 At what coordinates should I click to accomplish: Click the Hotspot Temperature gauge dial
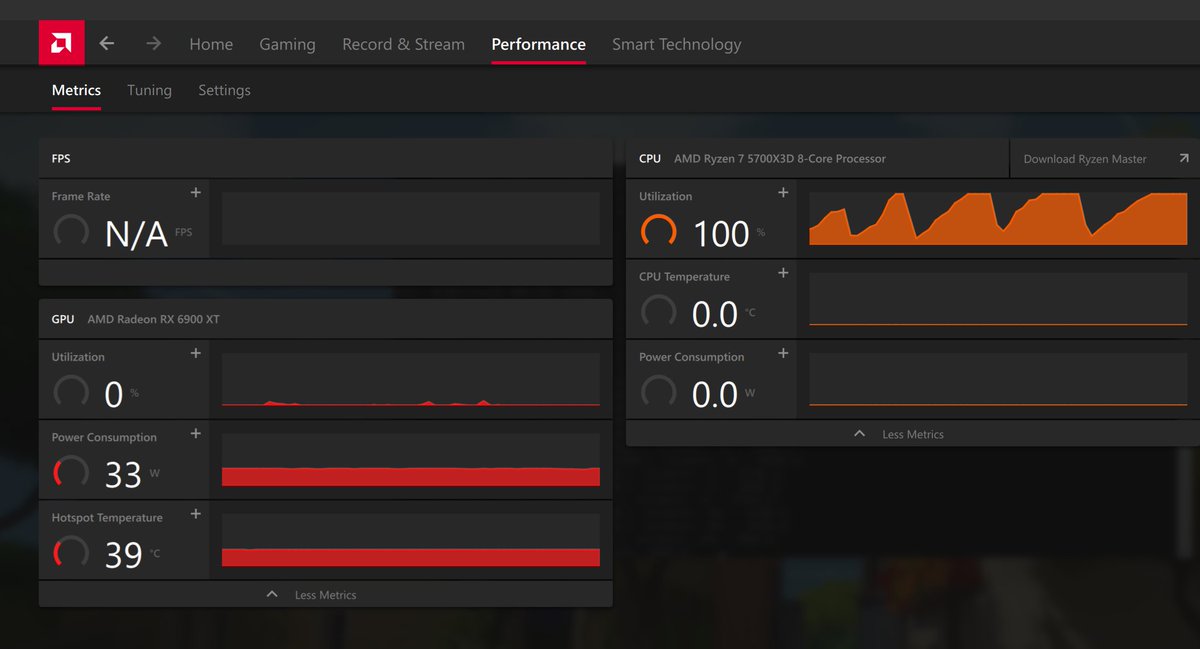click(x=71, y=553)
